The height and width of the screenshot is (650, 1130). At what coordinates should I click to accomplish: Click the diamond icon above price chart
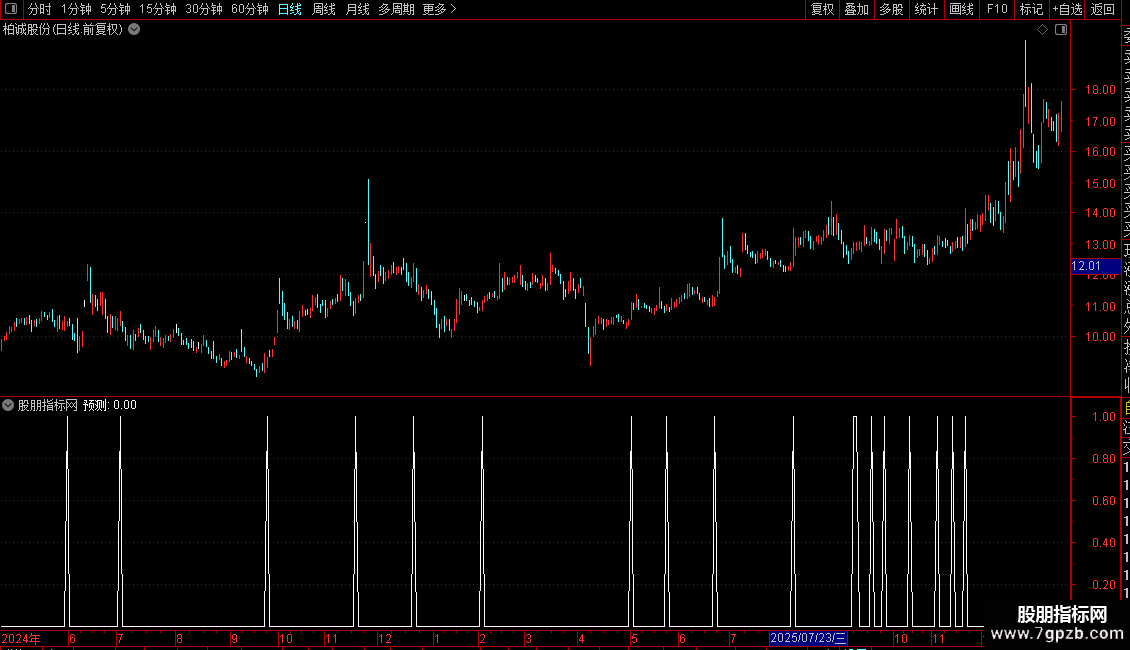pos(1042,30)
